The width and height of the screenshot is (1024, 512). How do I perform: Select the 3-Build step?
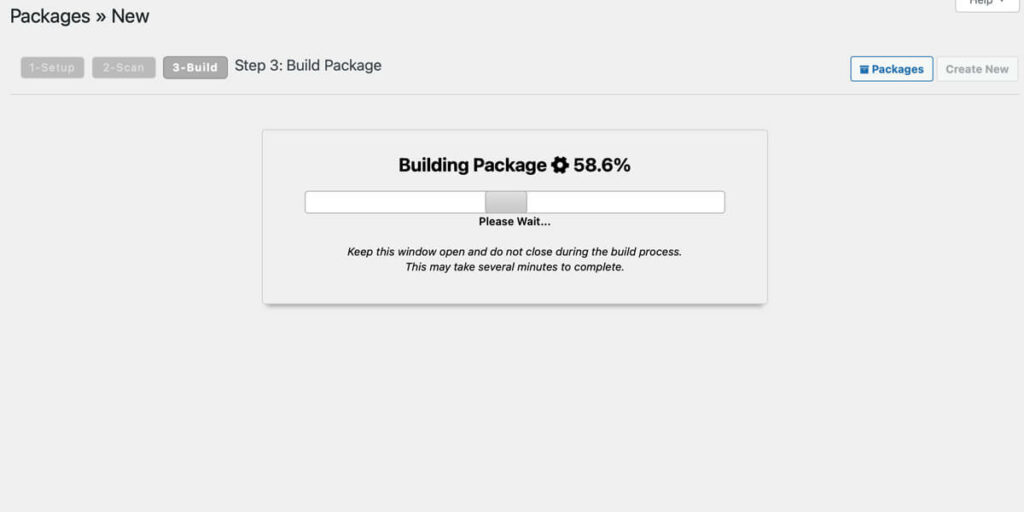tap(195, 68)
